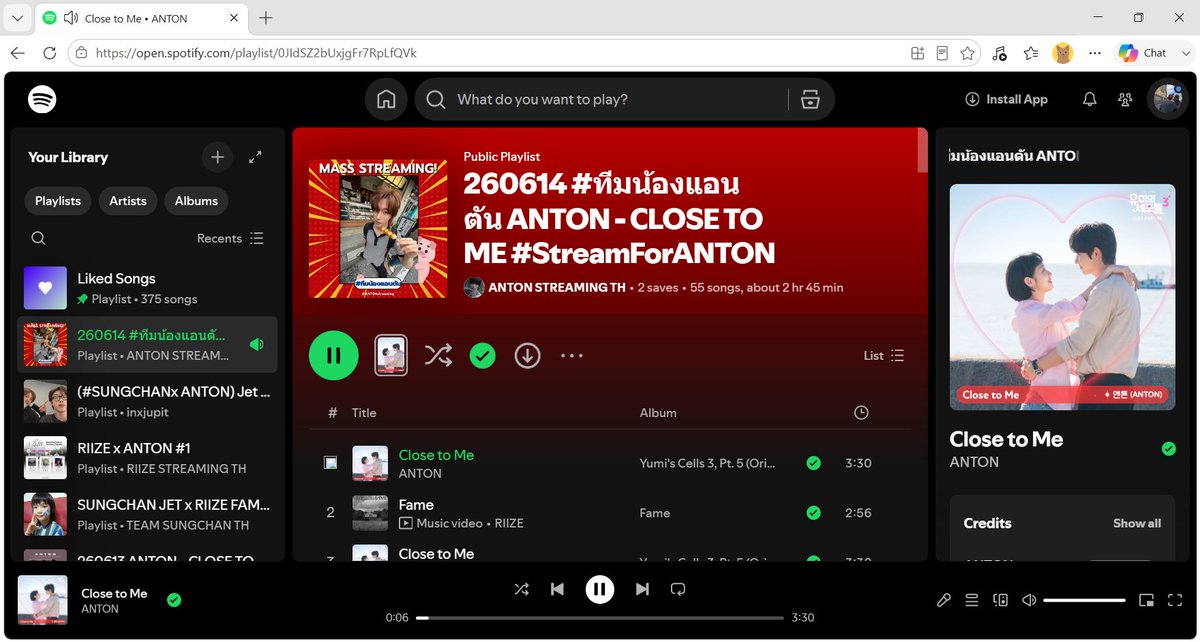Toggle the playing speaker icon on active playlist

point(257,344)
